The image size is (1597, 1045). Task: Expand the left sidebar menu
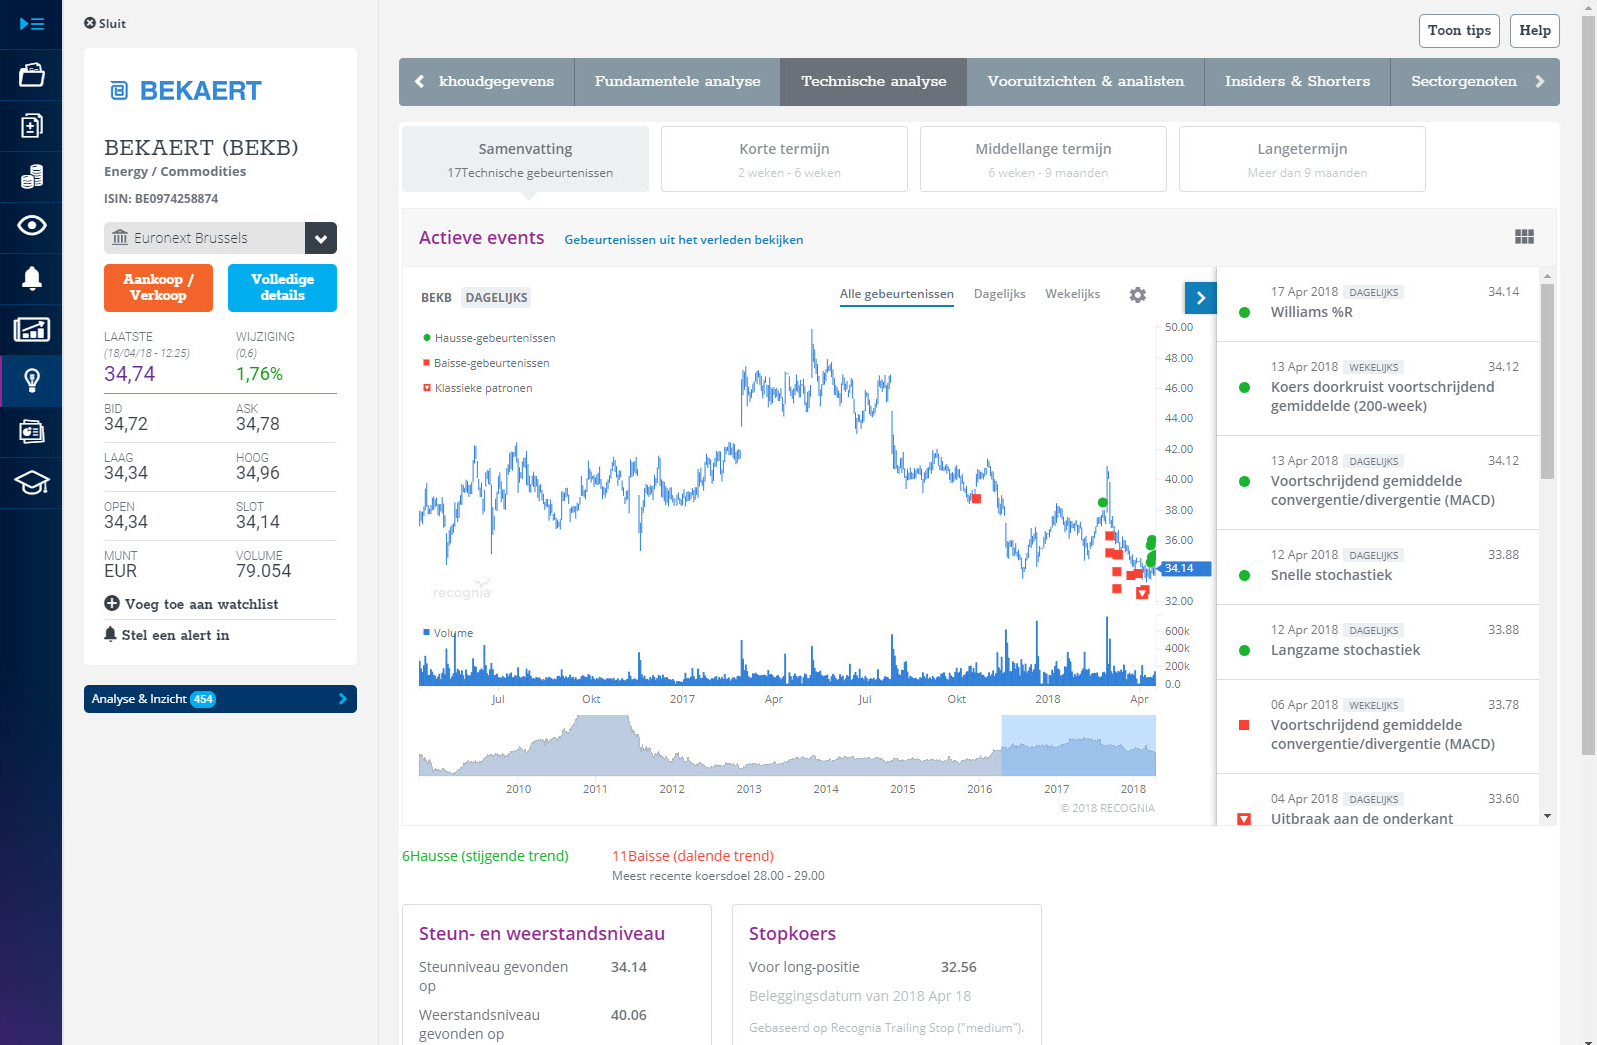(x=31, y=24)
